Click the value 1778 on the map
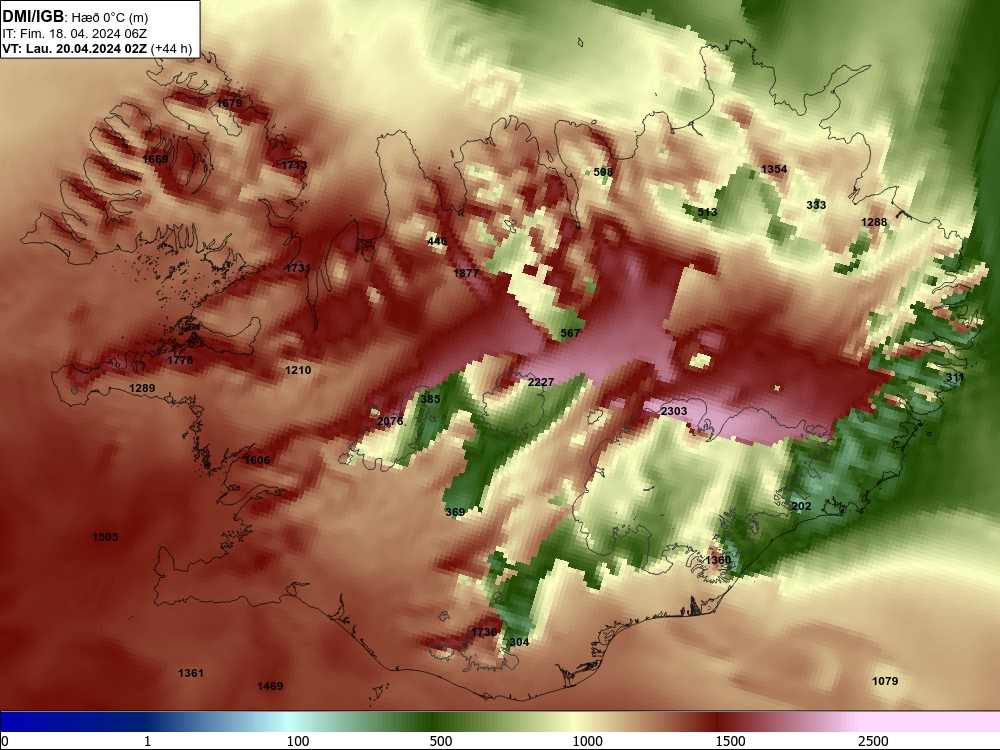The image size is (1000, 750). (x=180, y=360)
